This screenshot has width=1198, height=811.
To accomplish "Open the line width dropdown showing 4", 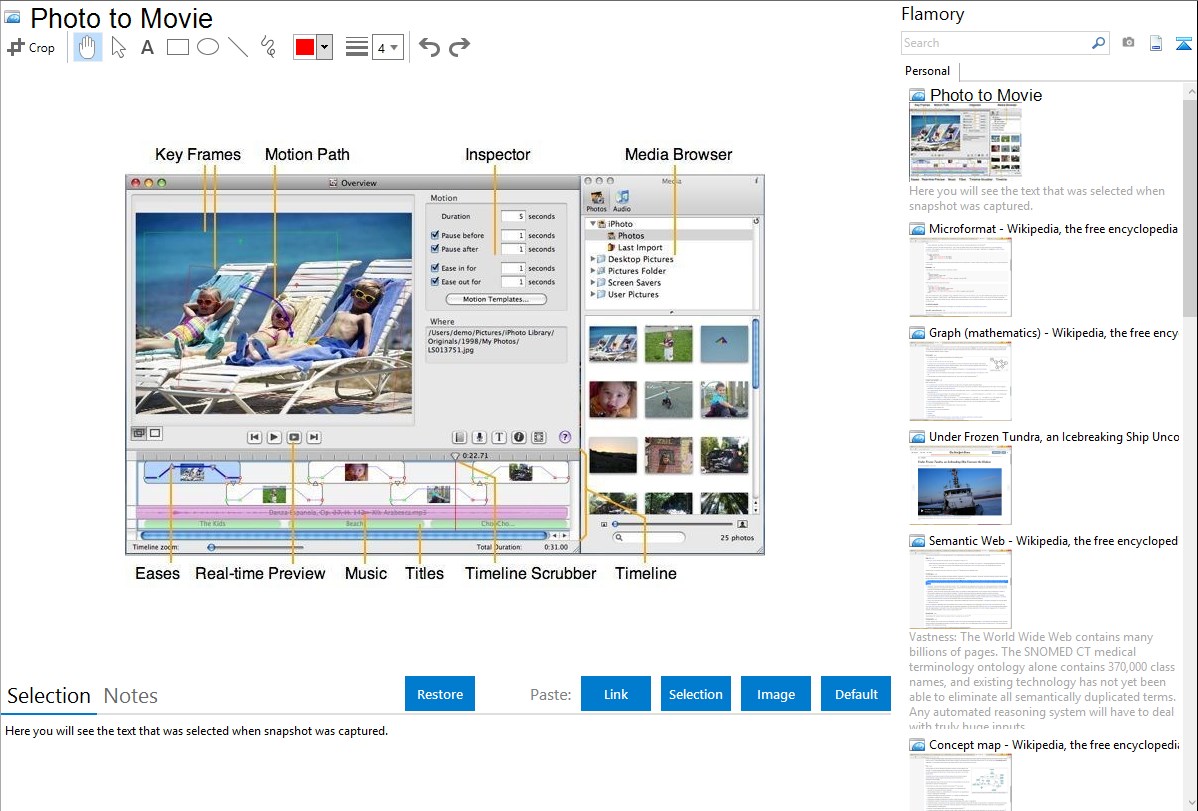I will (387, 47).
